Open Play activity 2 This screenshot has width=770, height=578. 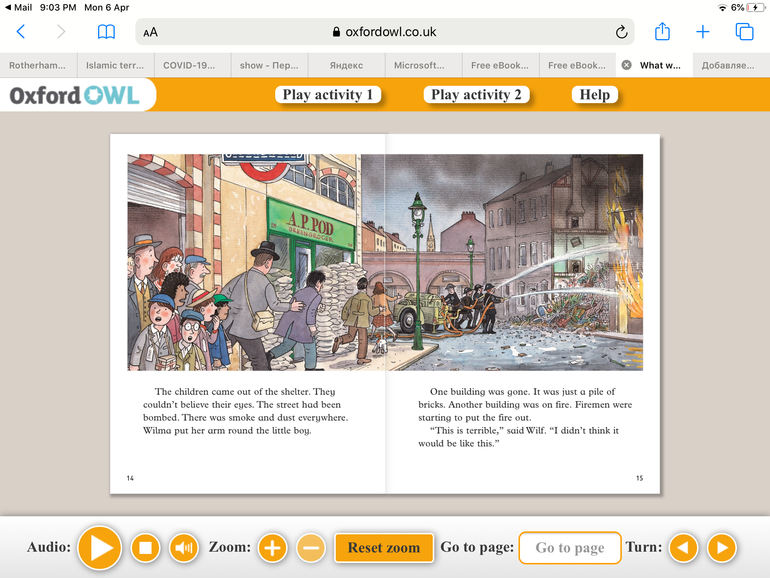(476, 95)
